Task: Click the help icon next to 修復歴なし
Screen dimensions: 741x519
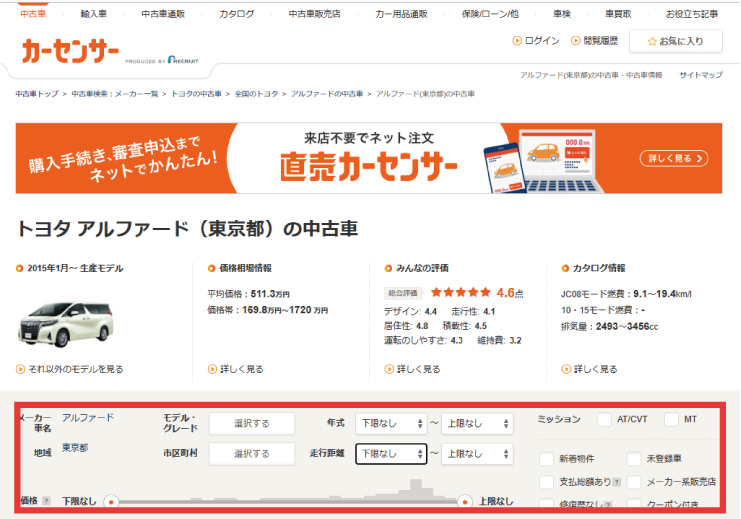Action: click(608, 504)
